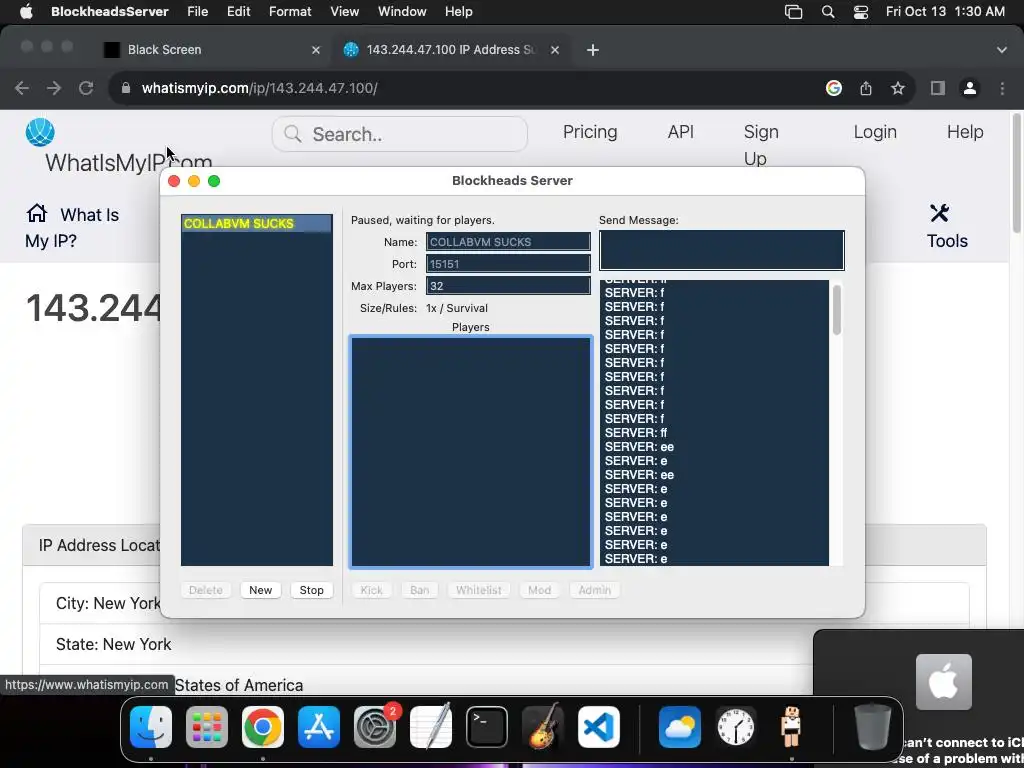Viewport: 1024px width, 768px height.
Task: Click the "SERVER: ff" log line
Action: coord(635,433)
